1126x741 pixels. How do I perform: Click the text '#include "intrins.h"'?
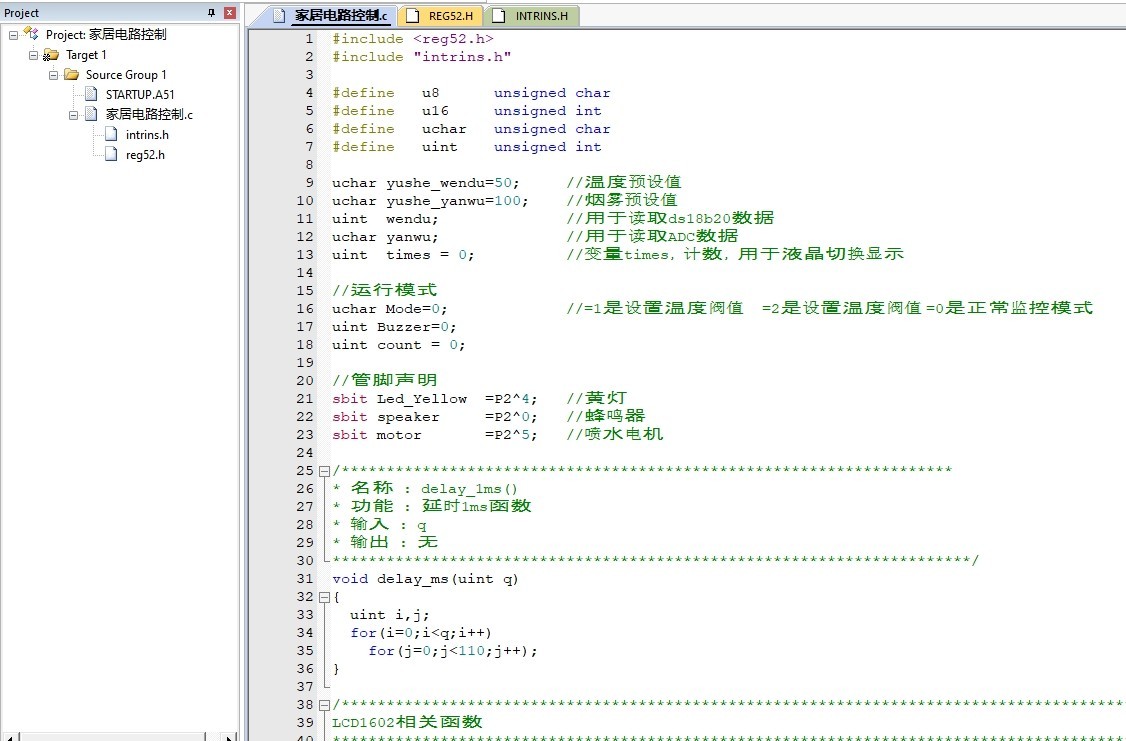point(422,57)
